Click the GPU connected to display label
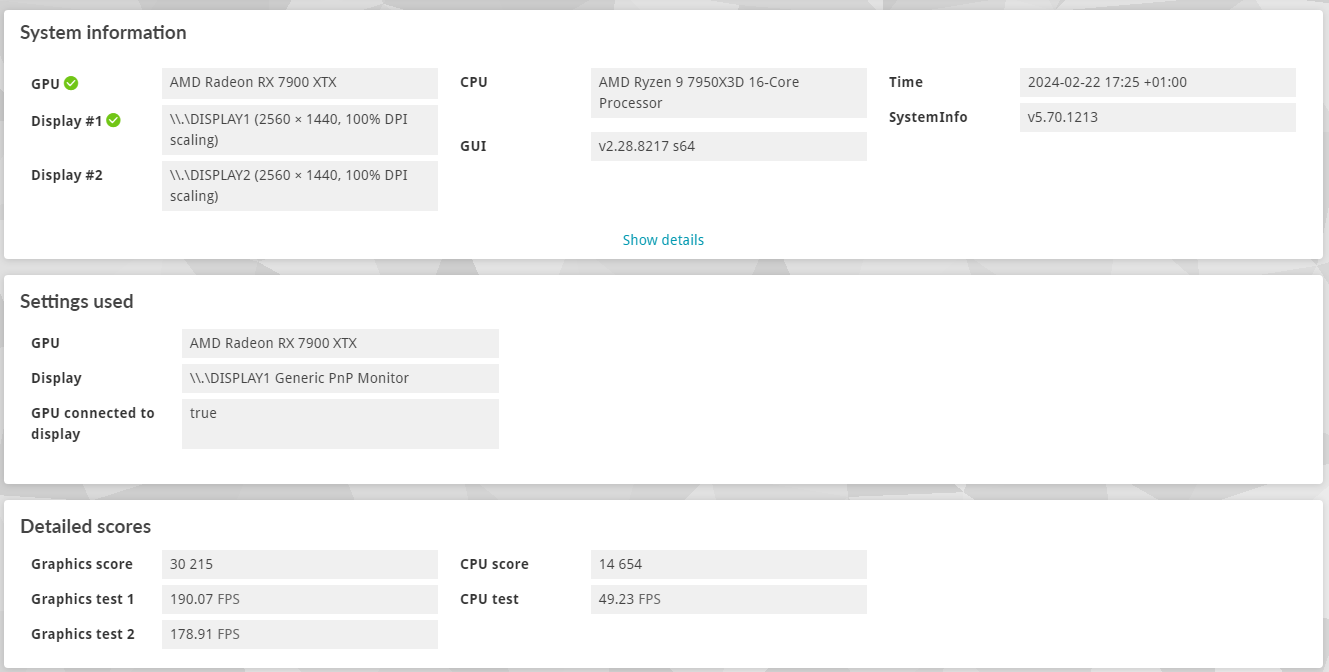This screenshot has height=672, width=1329. click(x=93, y=424)
